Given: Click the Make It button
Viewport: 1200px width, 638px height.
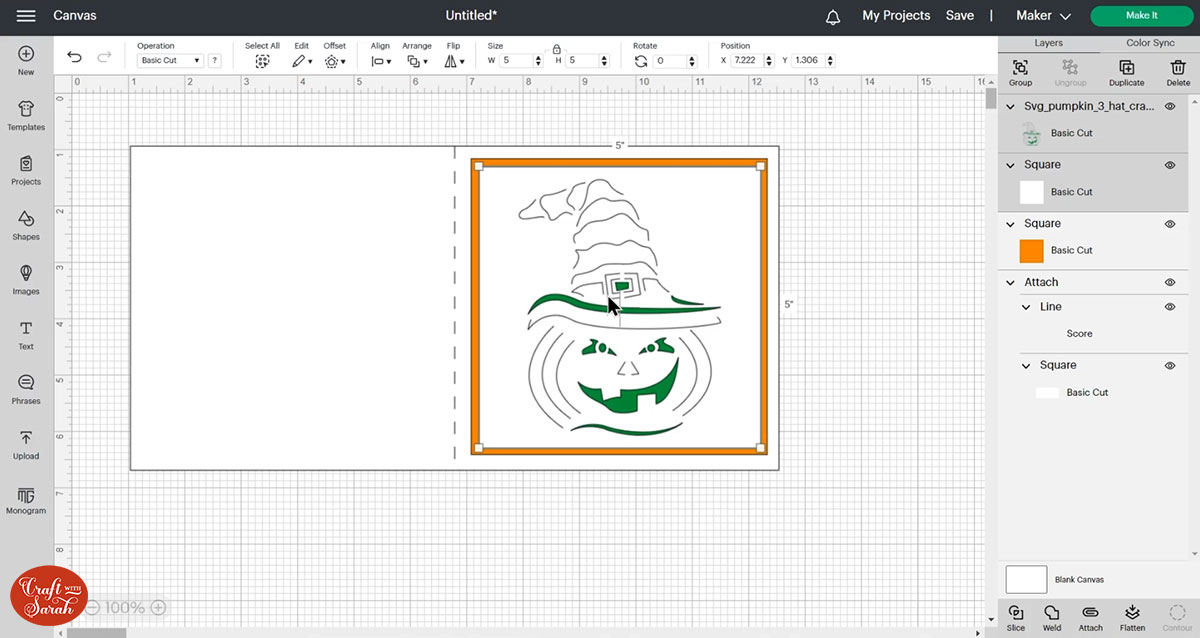Looking at the screenshot, I should point(1141,16).
